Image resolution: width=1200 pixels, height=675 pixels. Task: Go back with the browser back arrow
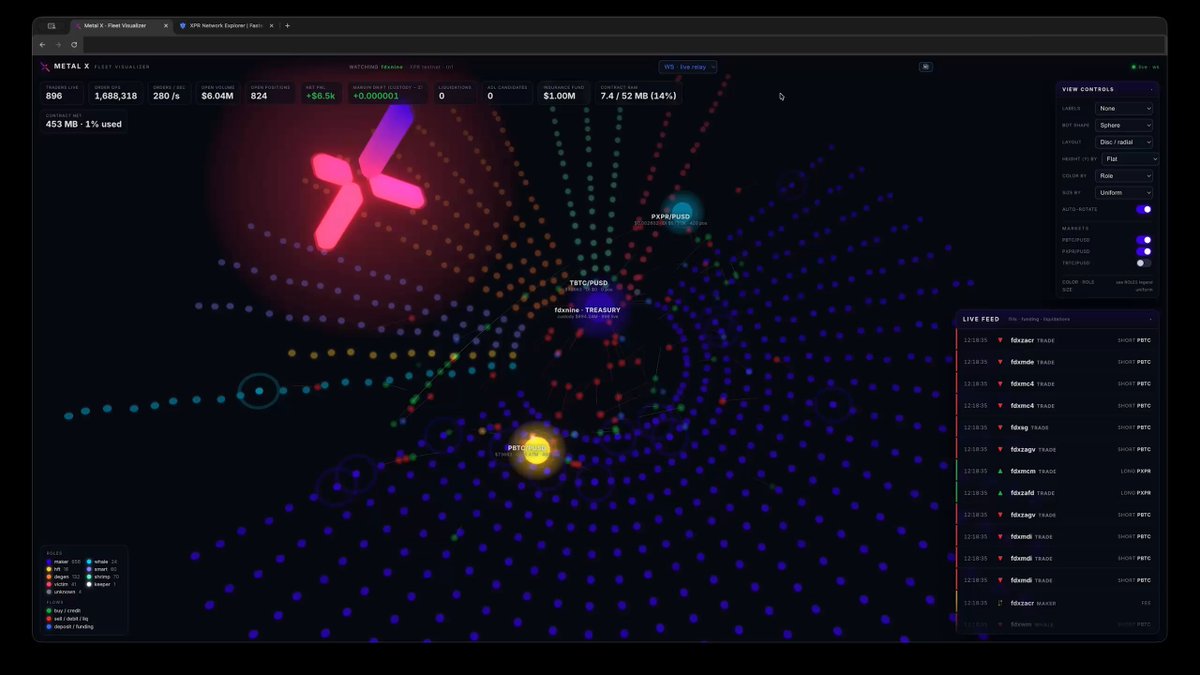[42, 45]
